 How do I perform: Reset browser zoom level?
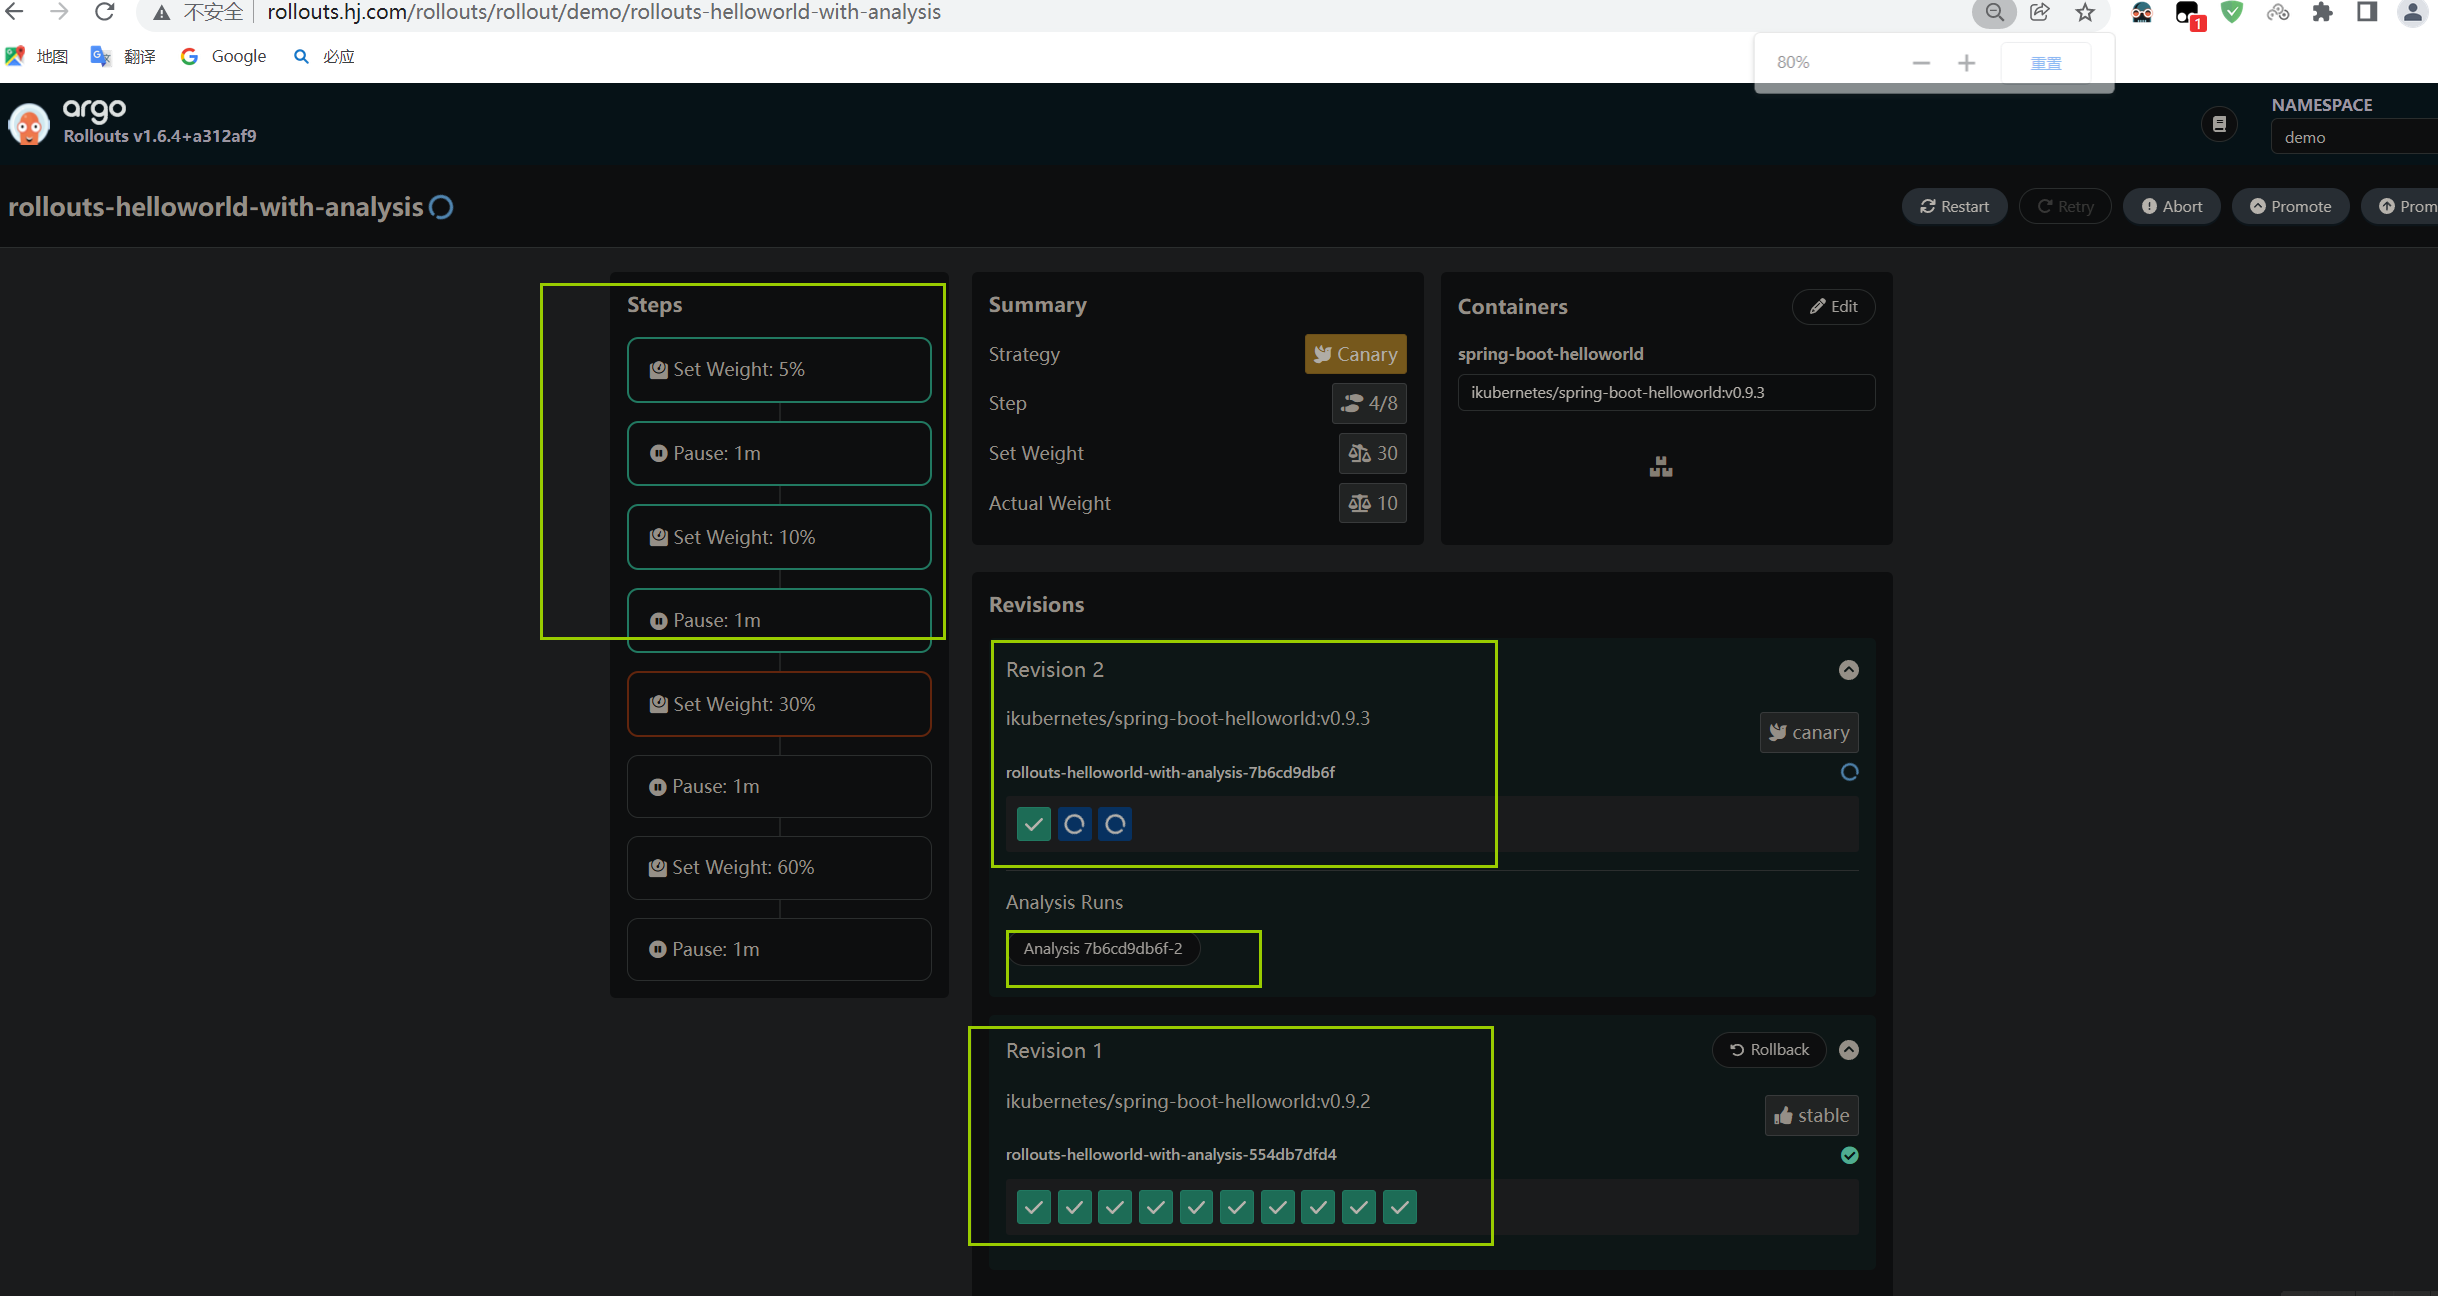[x=2046, y=63]
